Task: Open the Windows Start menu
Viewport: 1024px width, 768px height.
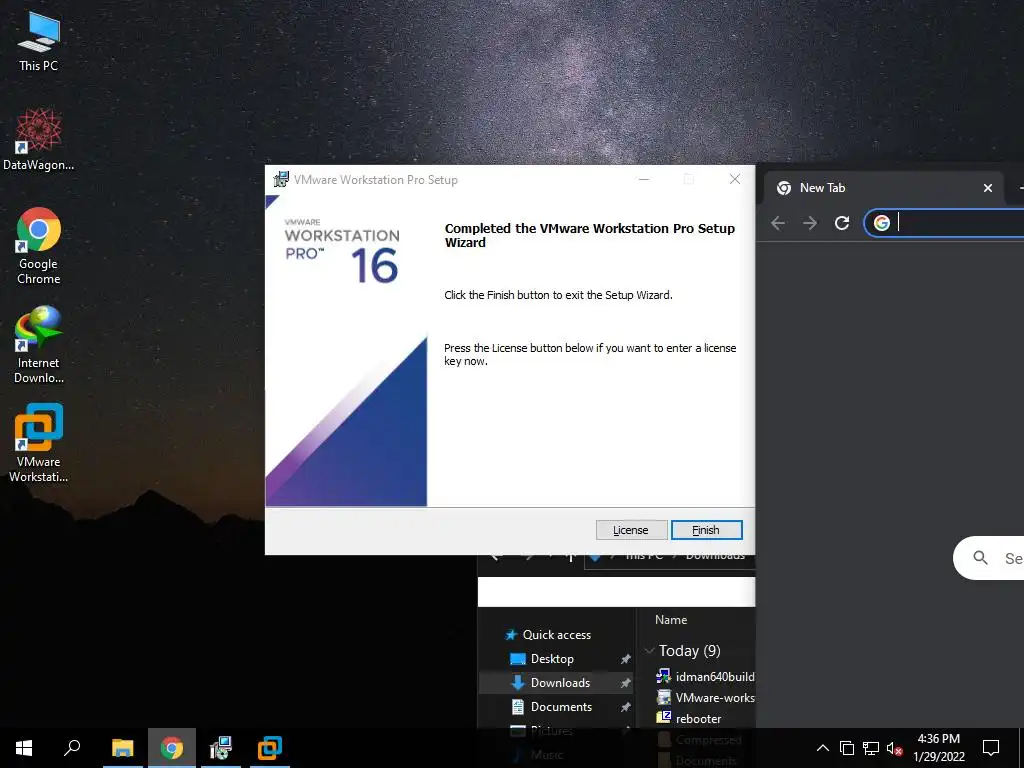Action: (x=24, y=748)
